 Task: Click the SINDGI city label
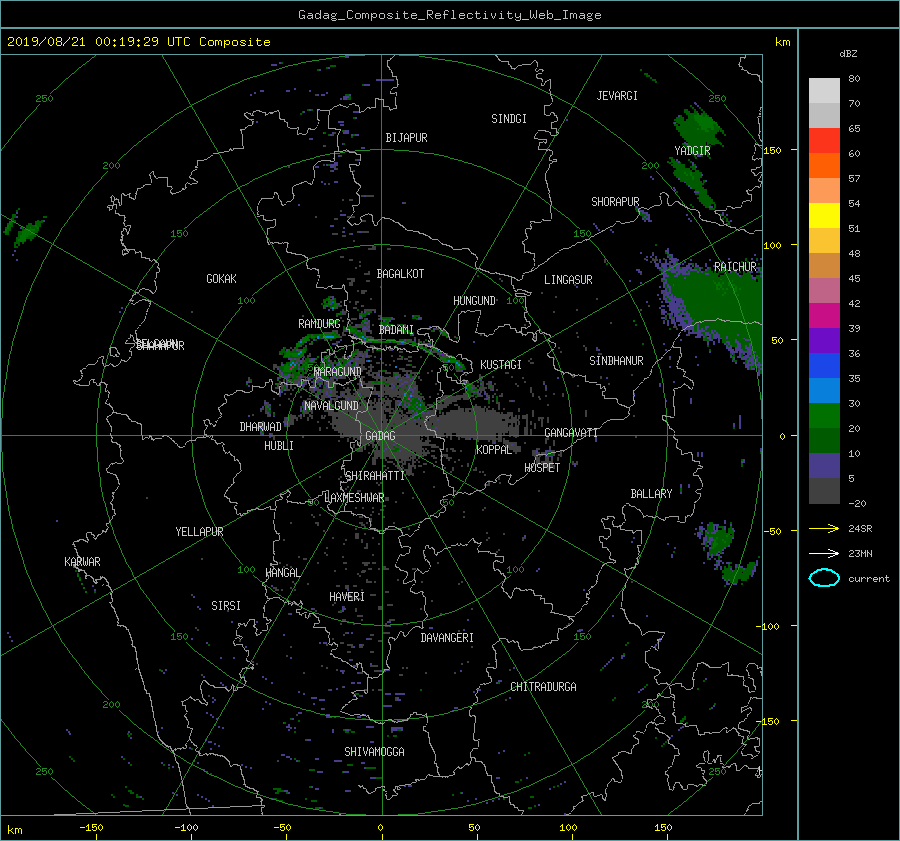click(x=509, y=119)
